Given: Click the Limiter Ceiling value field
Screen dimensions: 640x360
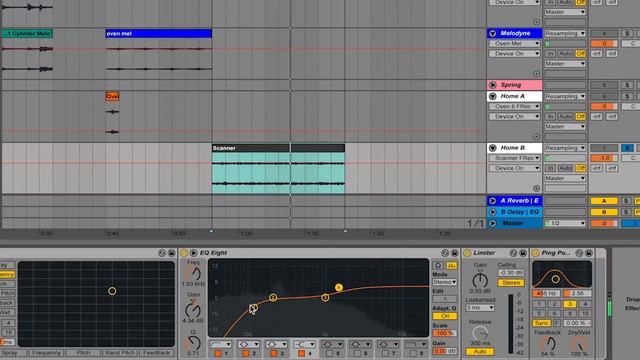Looking at the screenshot, I should click(511, 273).
